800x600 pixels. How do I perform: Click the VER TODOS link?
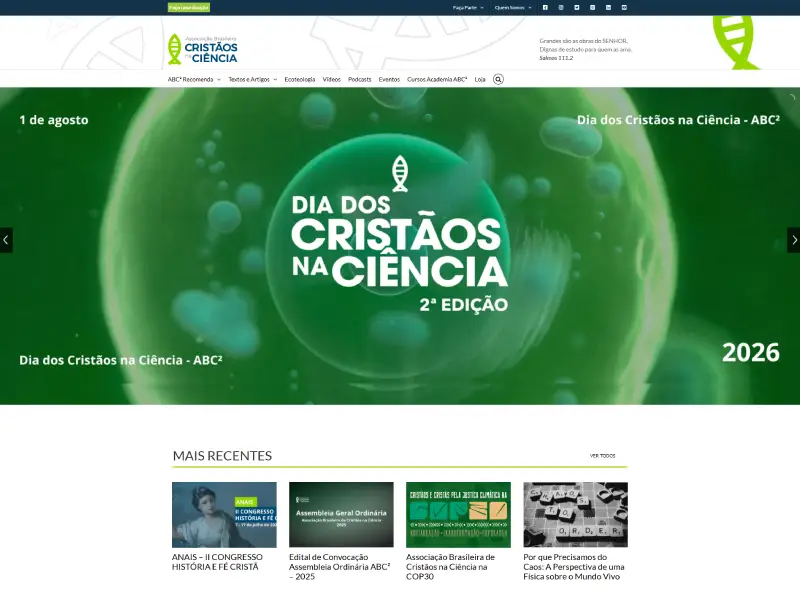coord(603,456)
